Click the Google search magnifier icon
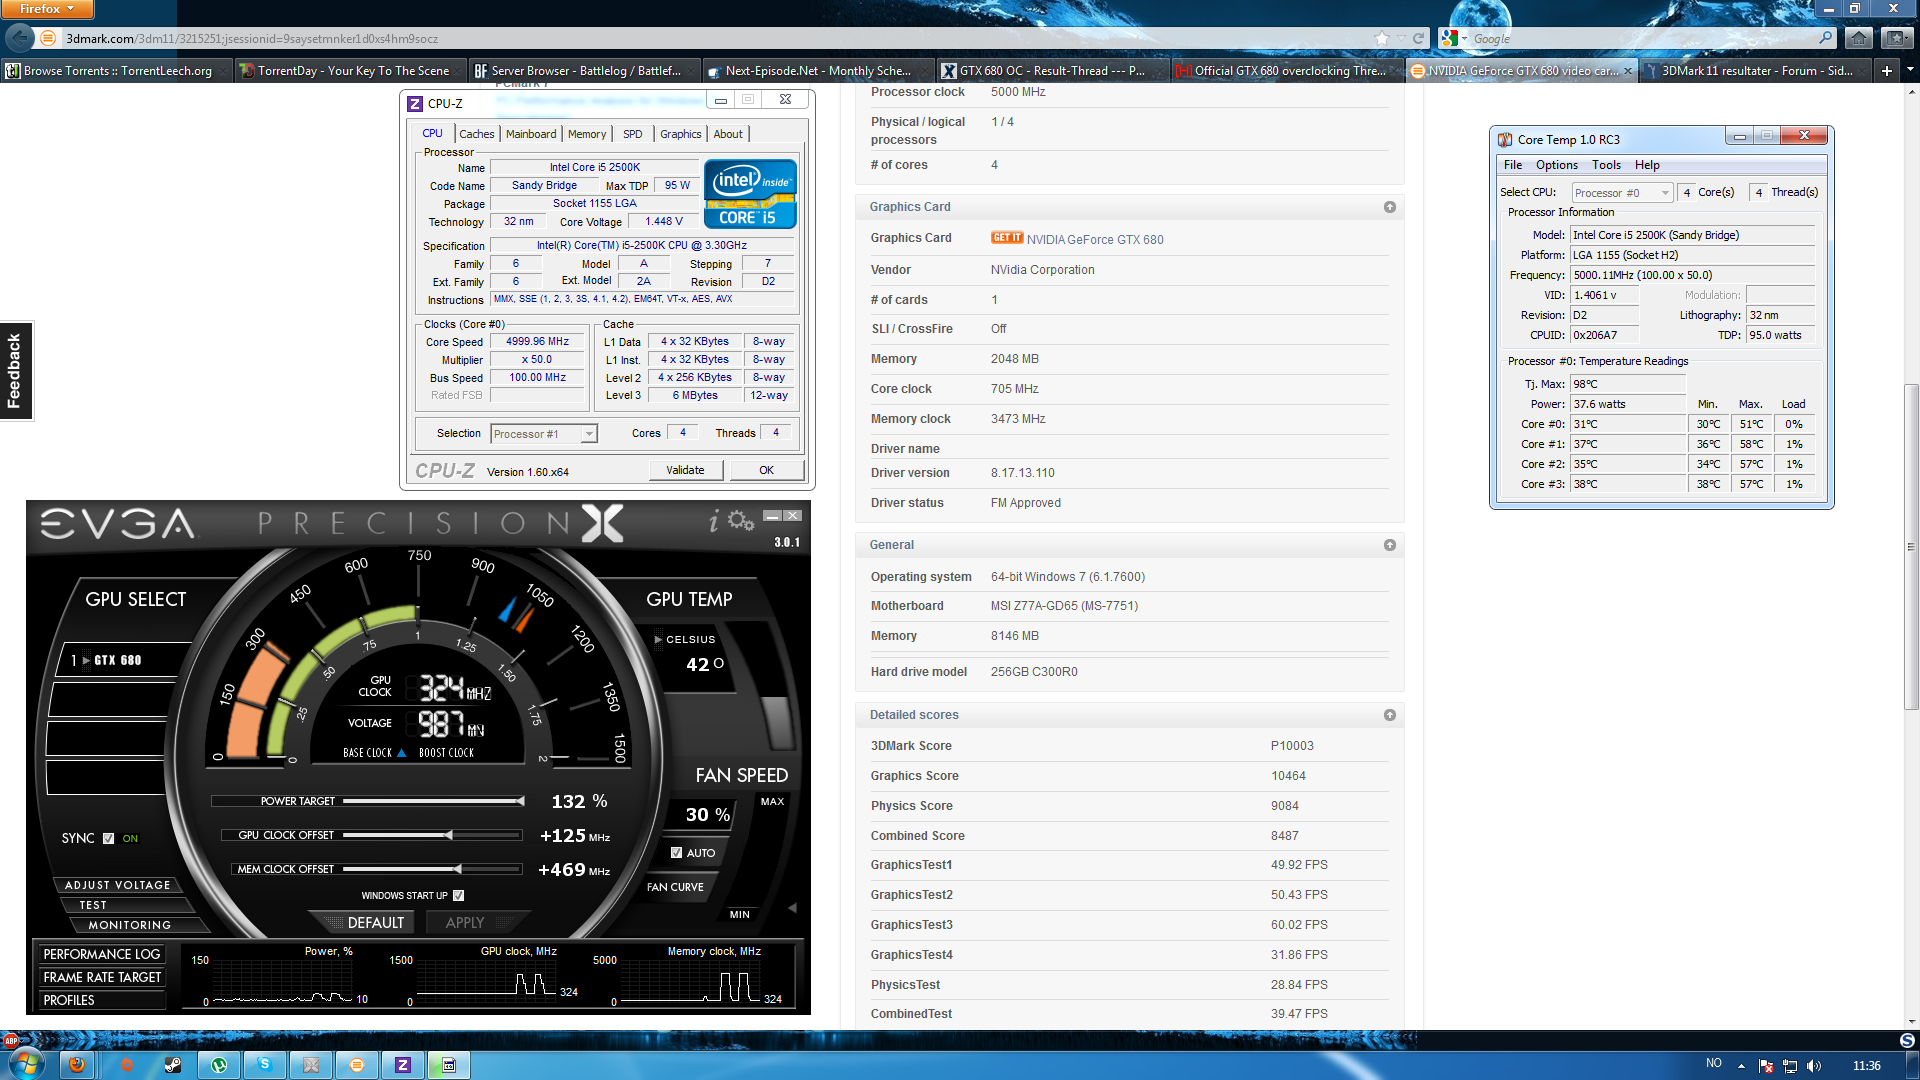This screenshot has height=1080, width=1920. [x=1825, y=38]
